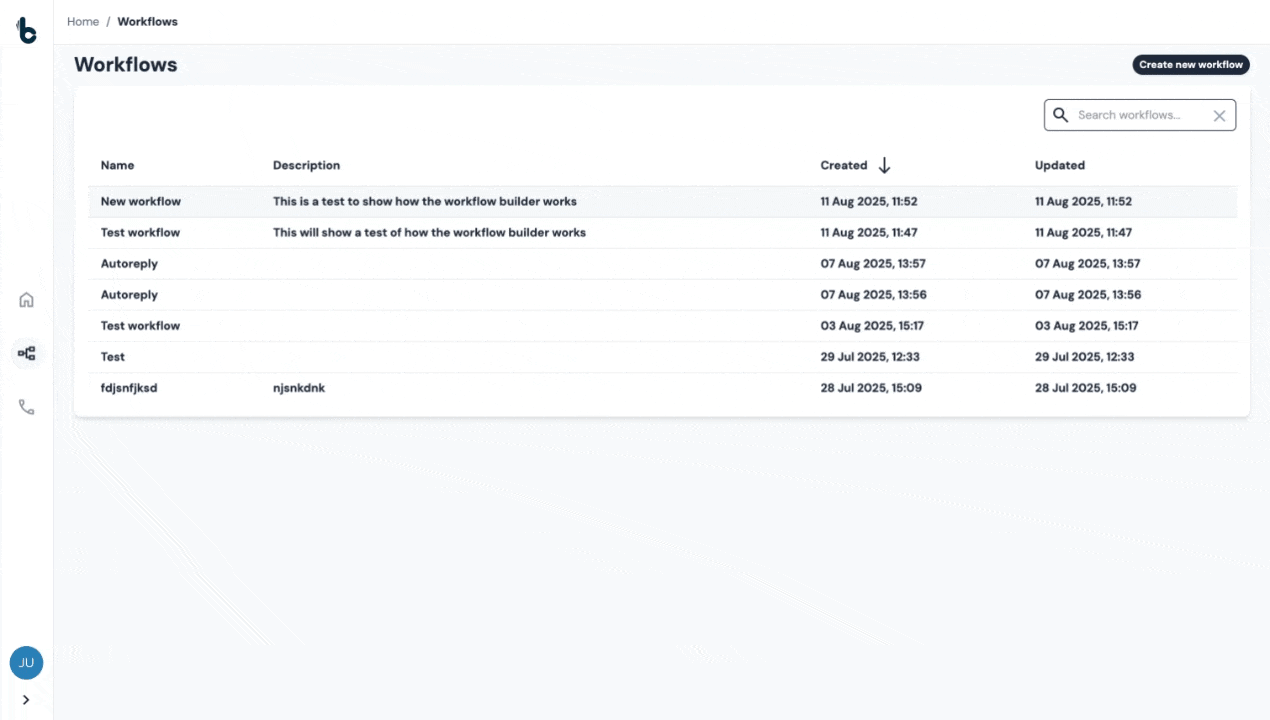Clear the search field using the X icon
Viewport: 1270px width, 720px height.
(x=1219, y=115)
